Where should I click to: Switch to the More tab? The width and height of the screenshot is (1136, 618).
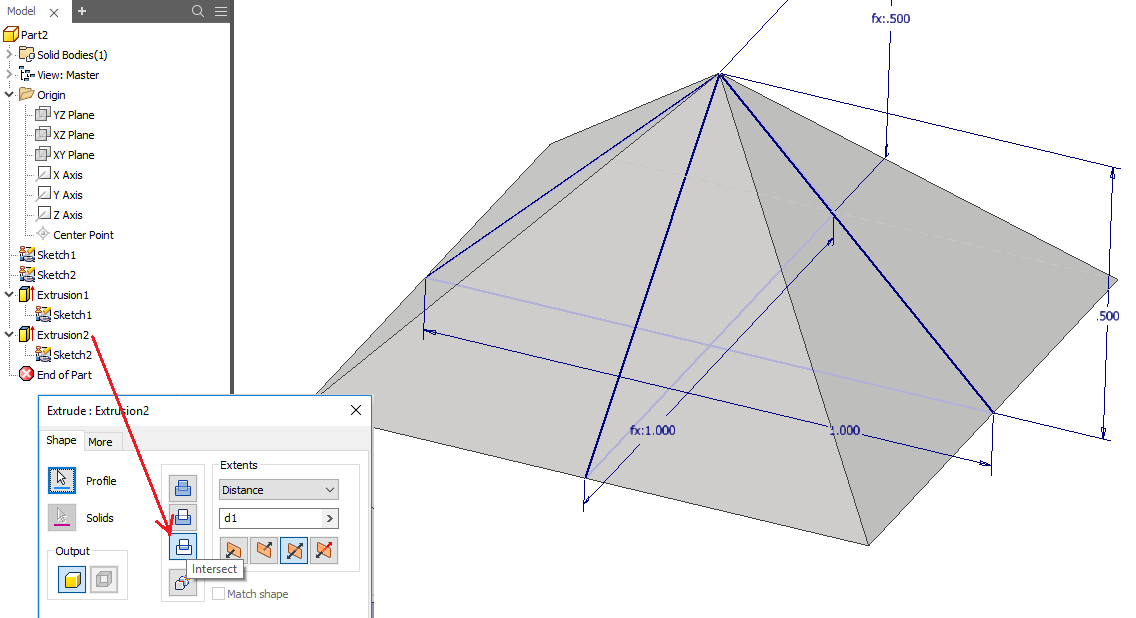pos(100,442)
